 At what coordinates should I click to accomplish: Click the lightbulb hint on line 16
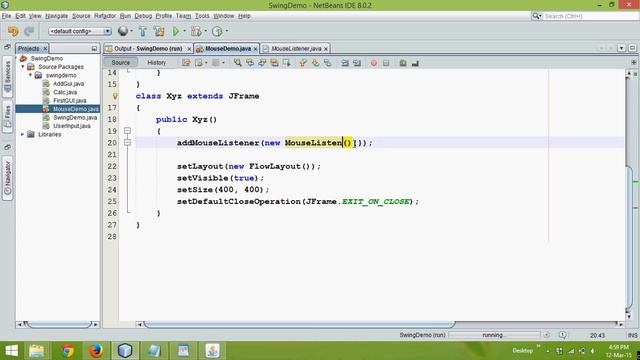(x=115, y=96)
